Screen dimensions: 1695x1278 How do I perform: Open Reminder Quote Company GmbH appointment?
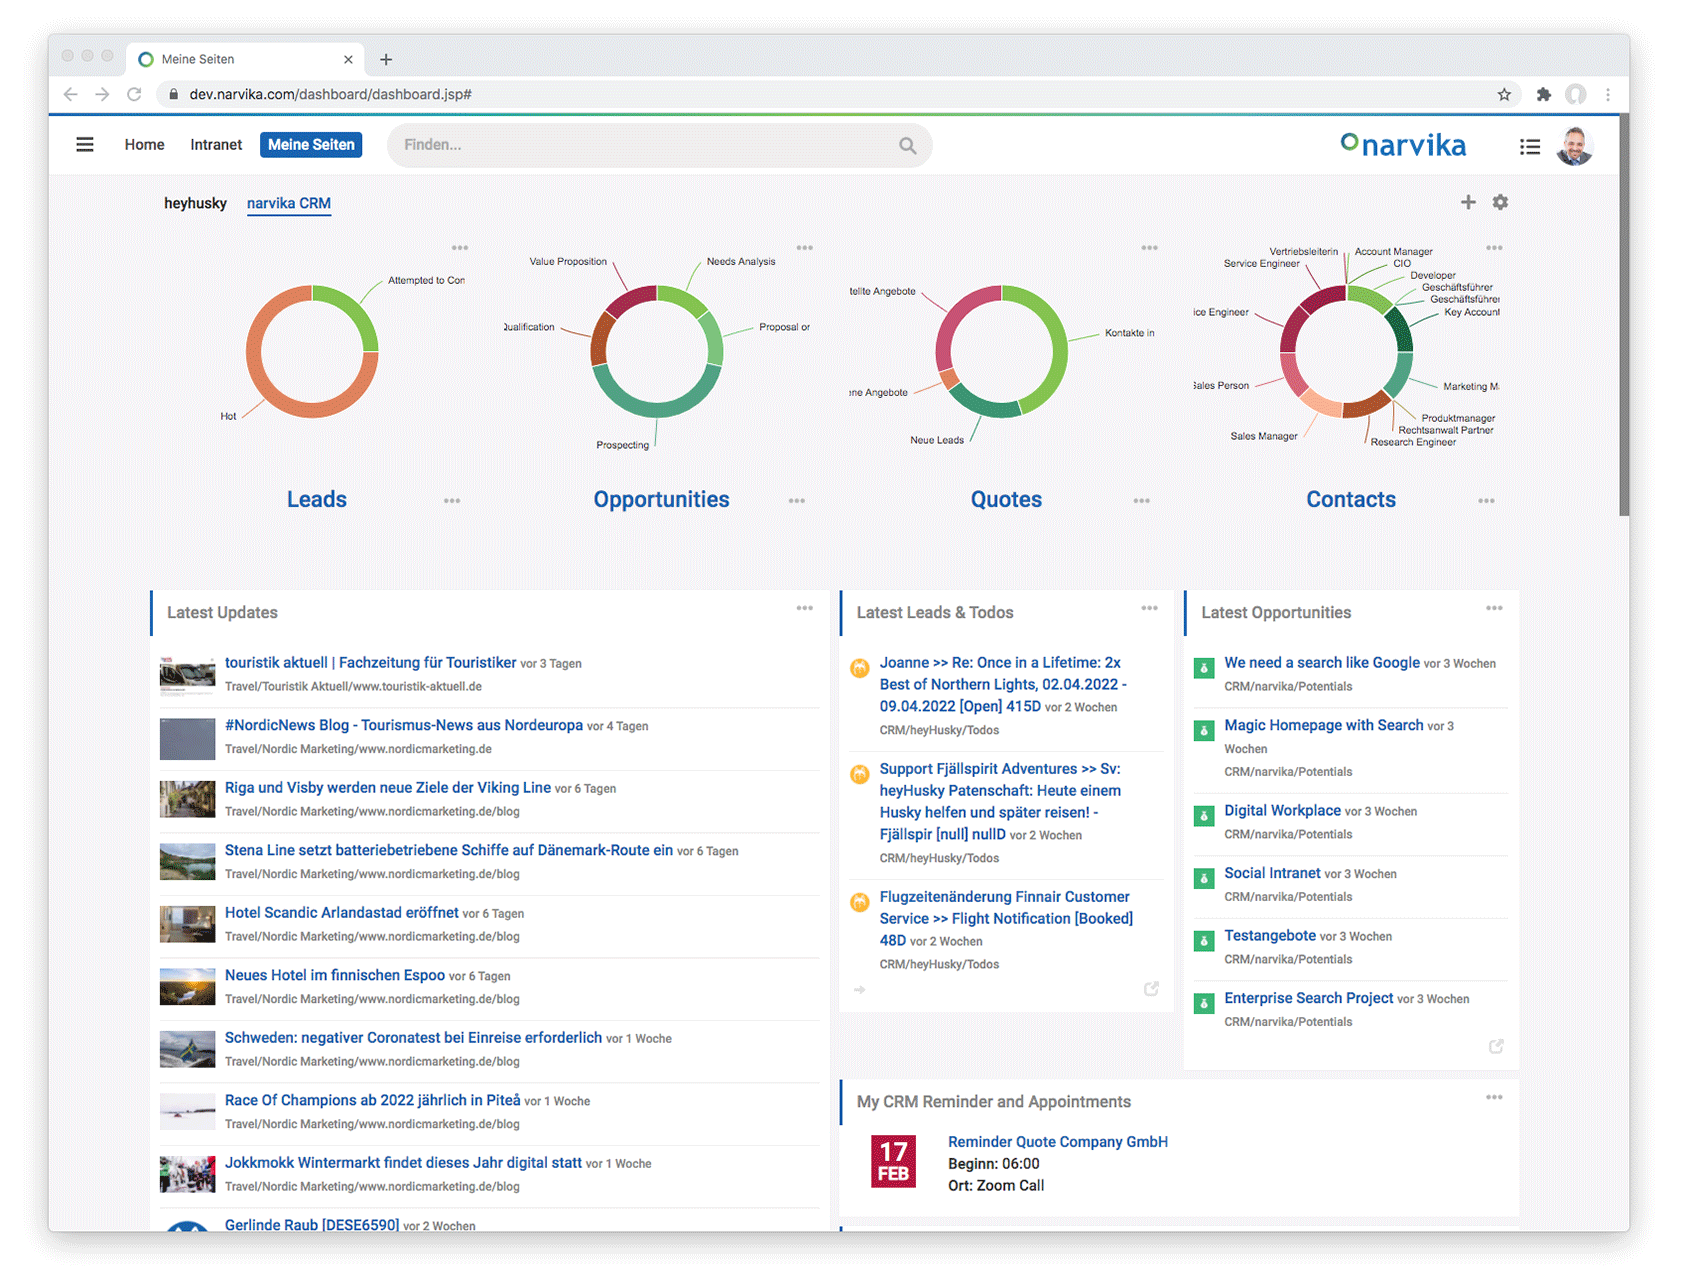pyautogui.click(x=1058, y=1142)
